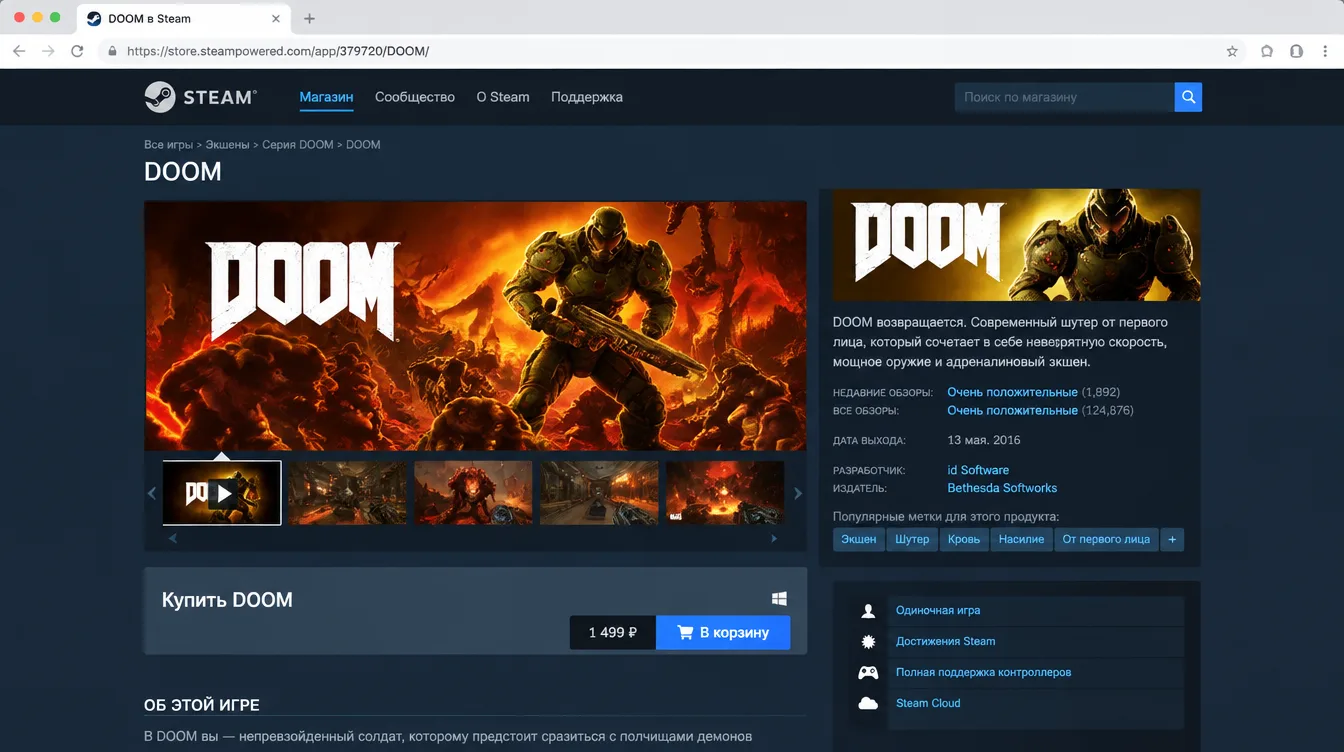Open a new browser tab
Screen dimensions: 1344x752
point(309,18)
